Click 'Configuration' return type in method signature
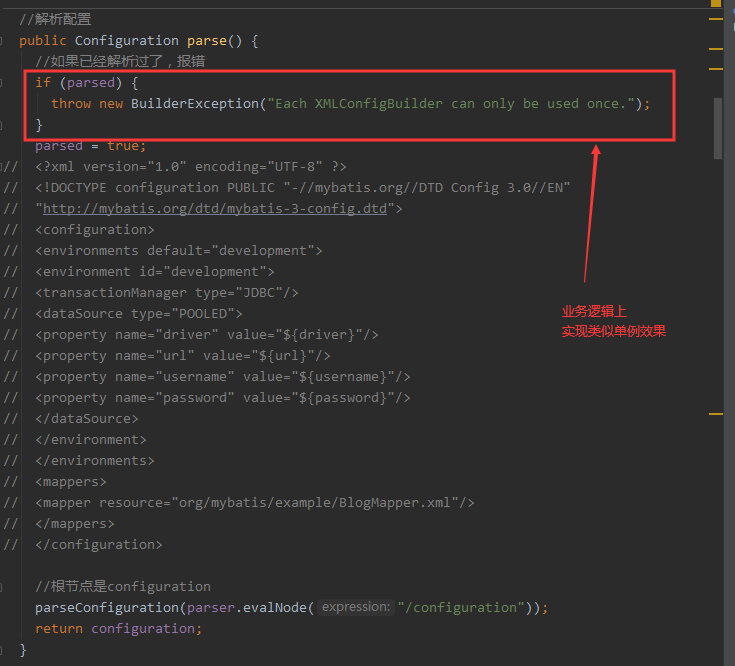This screenshot has width=735, height=666. pyautogui.click(x=127, y=41)
